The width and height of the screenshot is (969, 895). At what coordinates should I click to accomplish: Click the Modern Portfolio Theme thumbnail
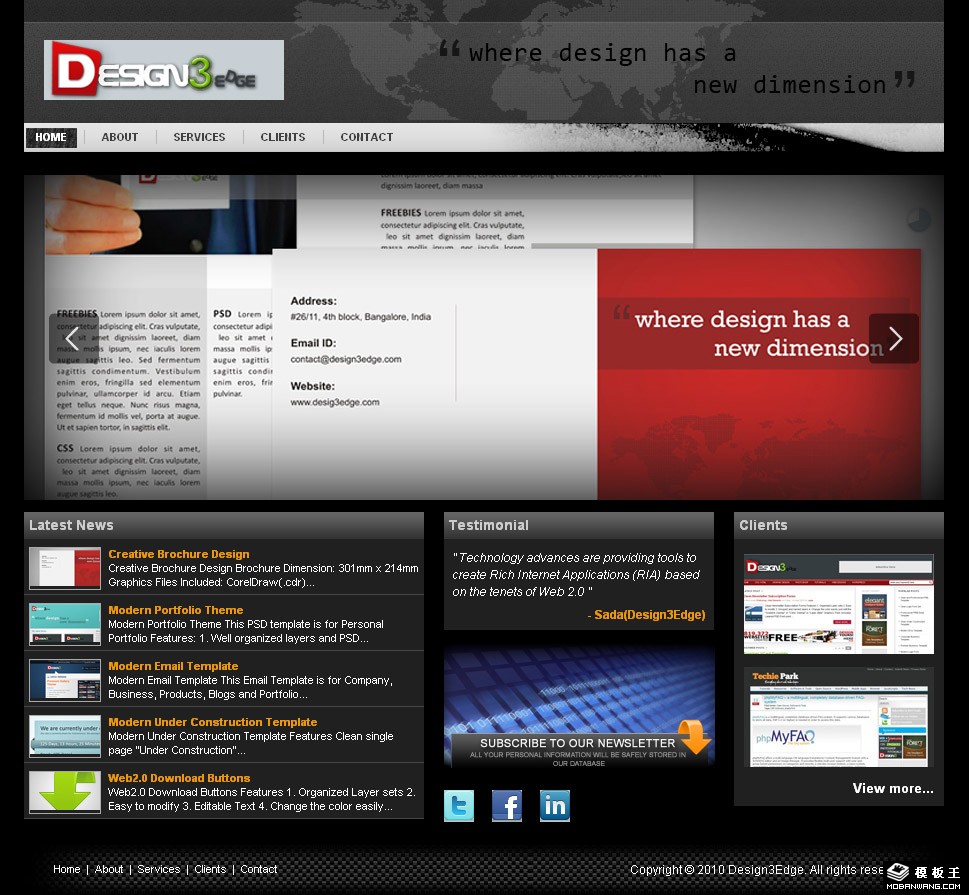65,624
